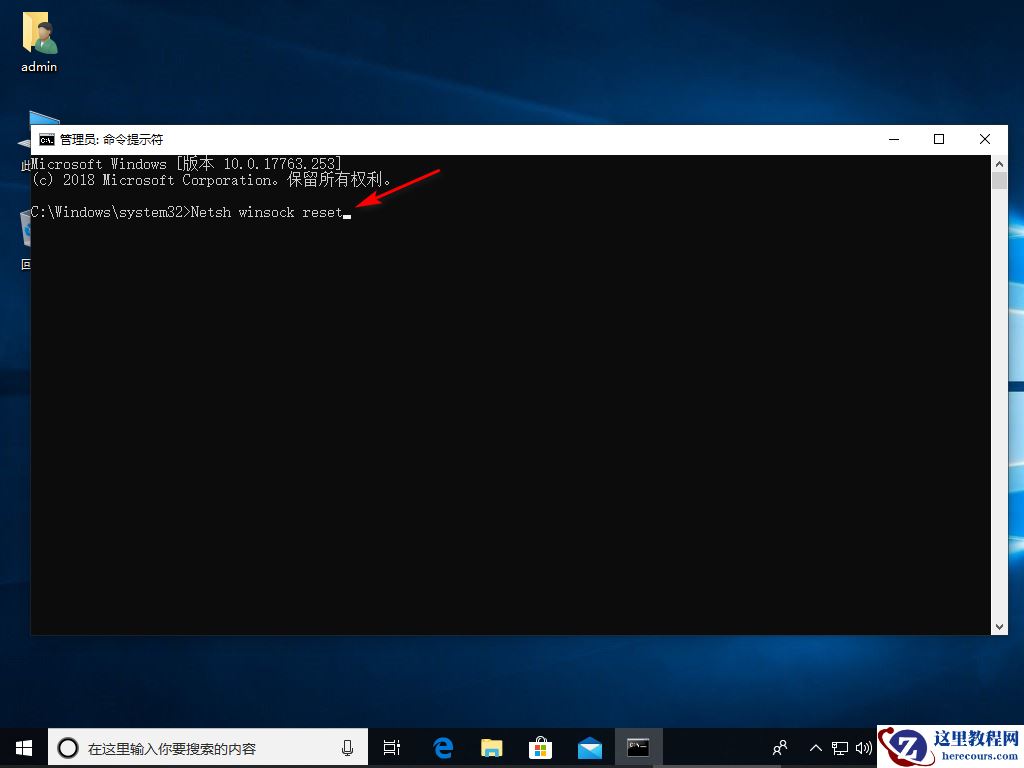
Task: Open the Ethernet network status flyout
Action: [x=841, y=747]
